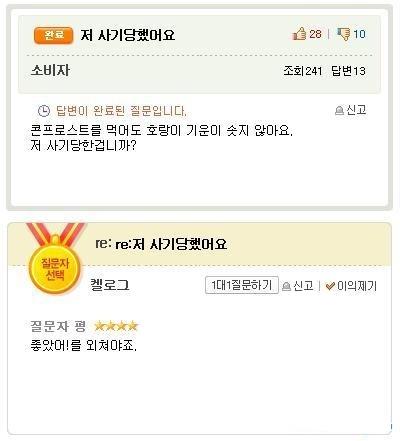
Task: Open the 소비자 questioner name
Action: tap(50, 70)
